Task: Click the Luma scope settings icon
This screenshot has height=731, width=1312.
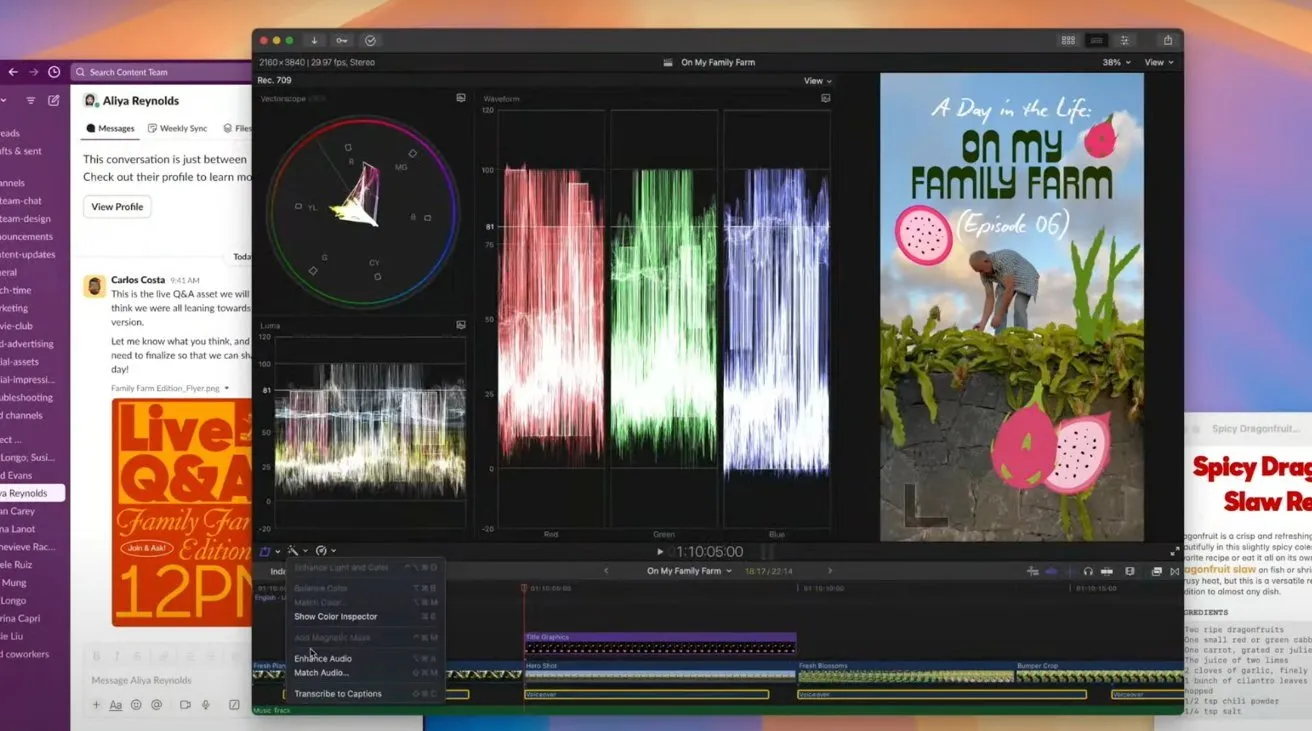Action: 461,325
